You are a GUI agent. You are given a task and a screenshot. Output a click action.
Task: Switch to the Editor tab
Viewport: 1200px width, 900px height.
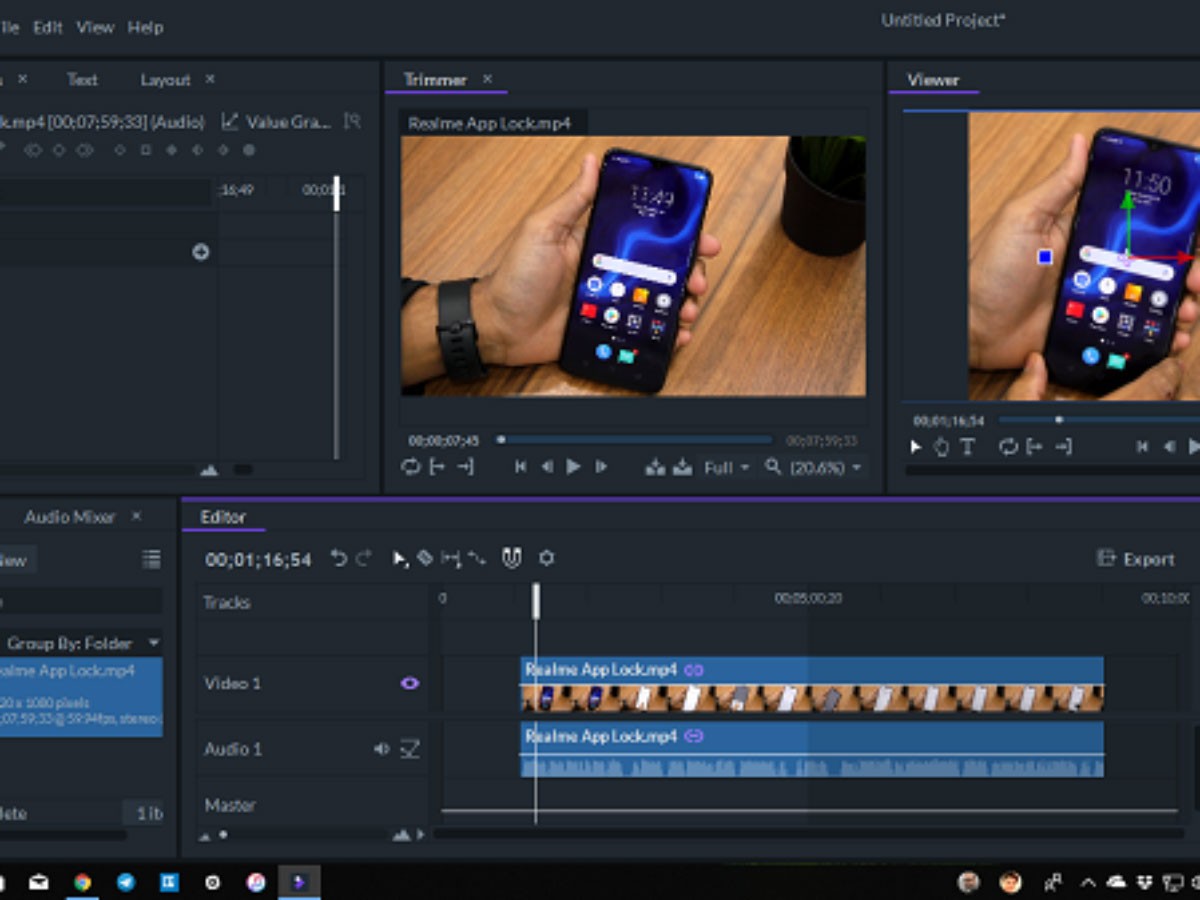[x=223, y=517]
